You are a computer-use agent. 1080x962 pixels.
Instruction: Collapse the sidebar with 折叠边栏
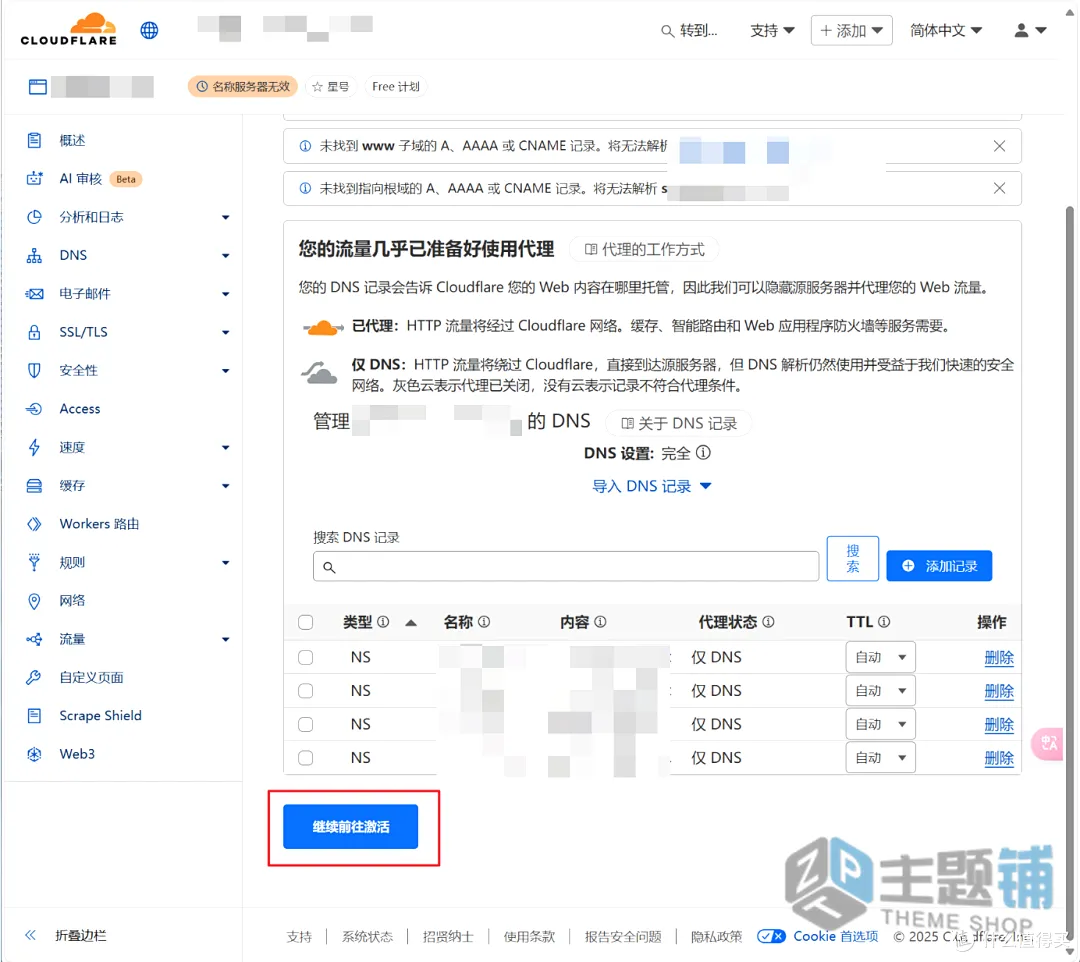[x=67, y=935]
